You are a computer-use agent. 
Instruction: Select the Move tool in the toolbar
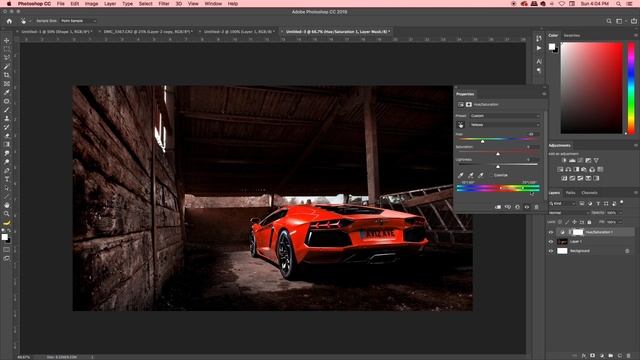pos(7,41)
